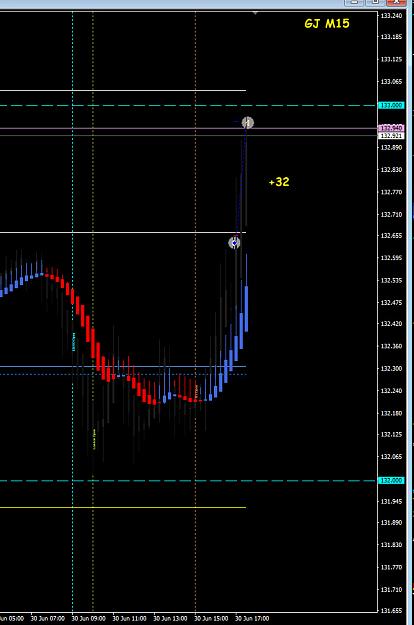Click the 131.655 price on the scale

pyautogui.click(x=391, y=611)
